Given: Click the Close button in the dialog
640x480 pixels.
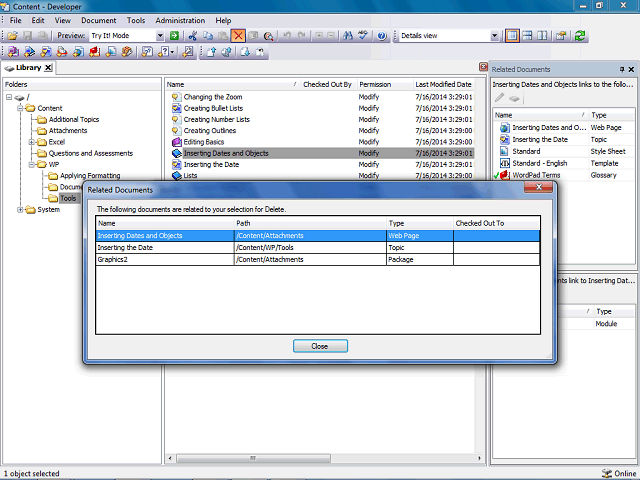Looking at the screenshot, I should (320, 346).
